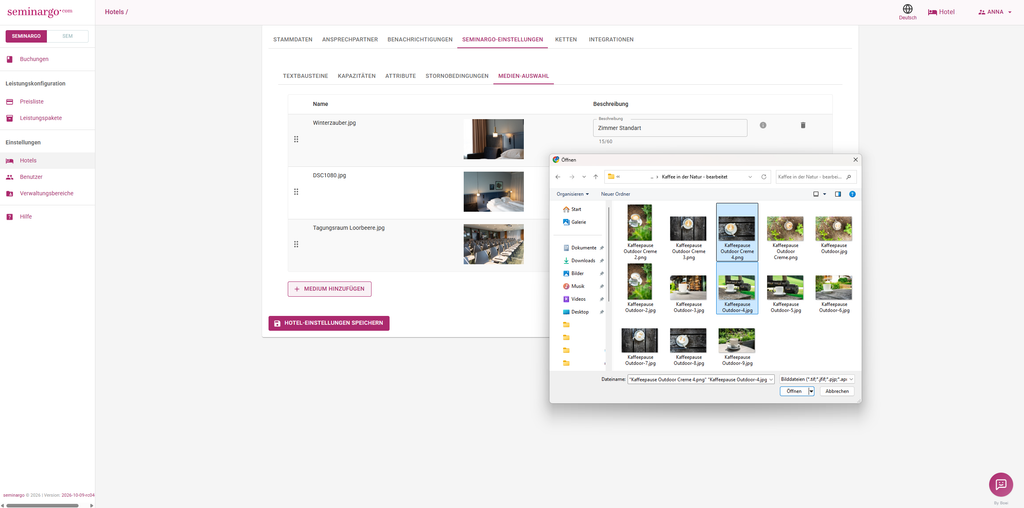
Task: Expand the address bar history dropdown
Action: (x=750, y=177)
